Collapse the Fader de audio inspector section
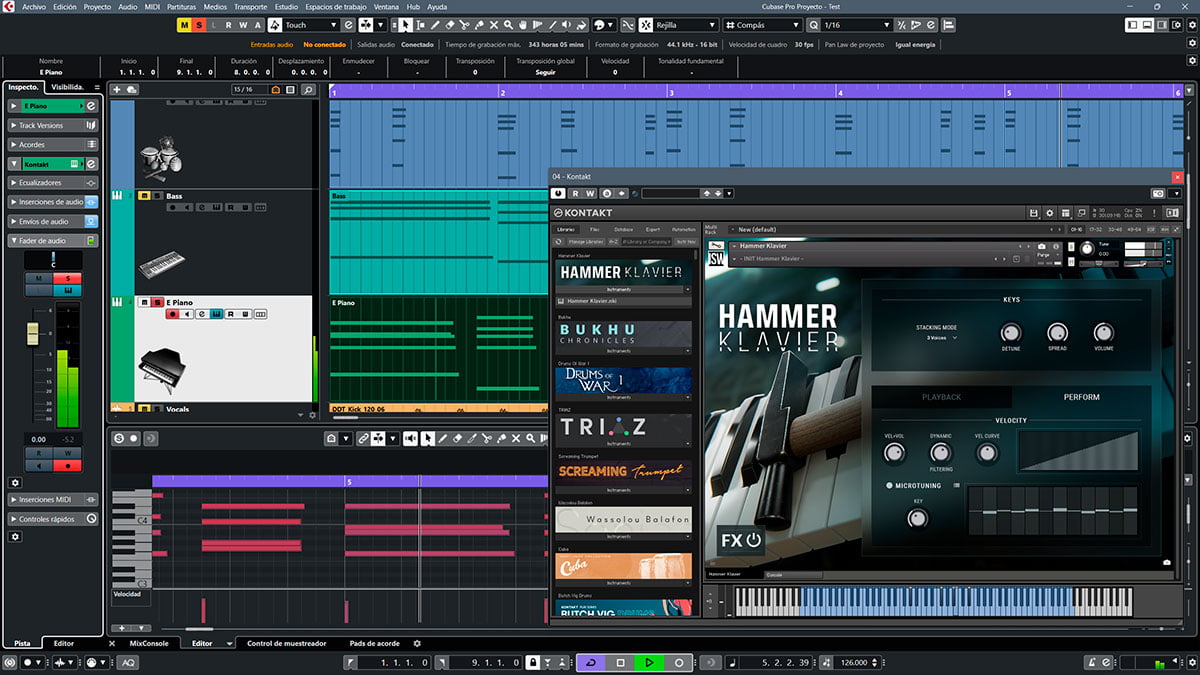This screenshot has height=675, width=1200. coord(53,241)
